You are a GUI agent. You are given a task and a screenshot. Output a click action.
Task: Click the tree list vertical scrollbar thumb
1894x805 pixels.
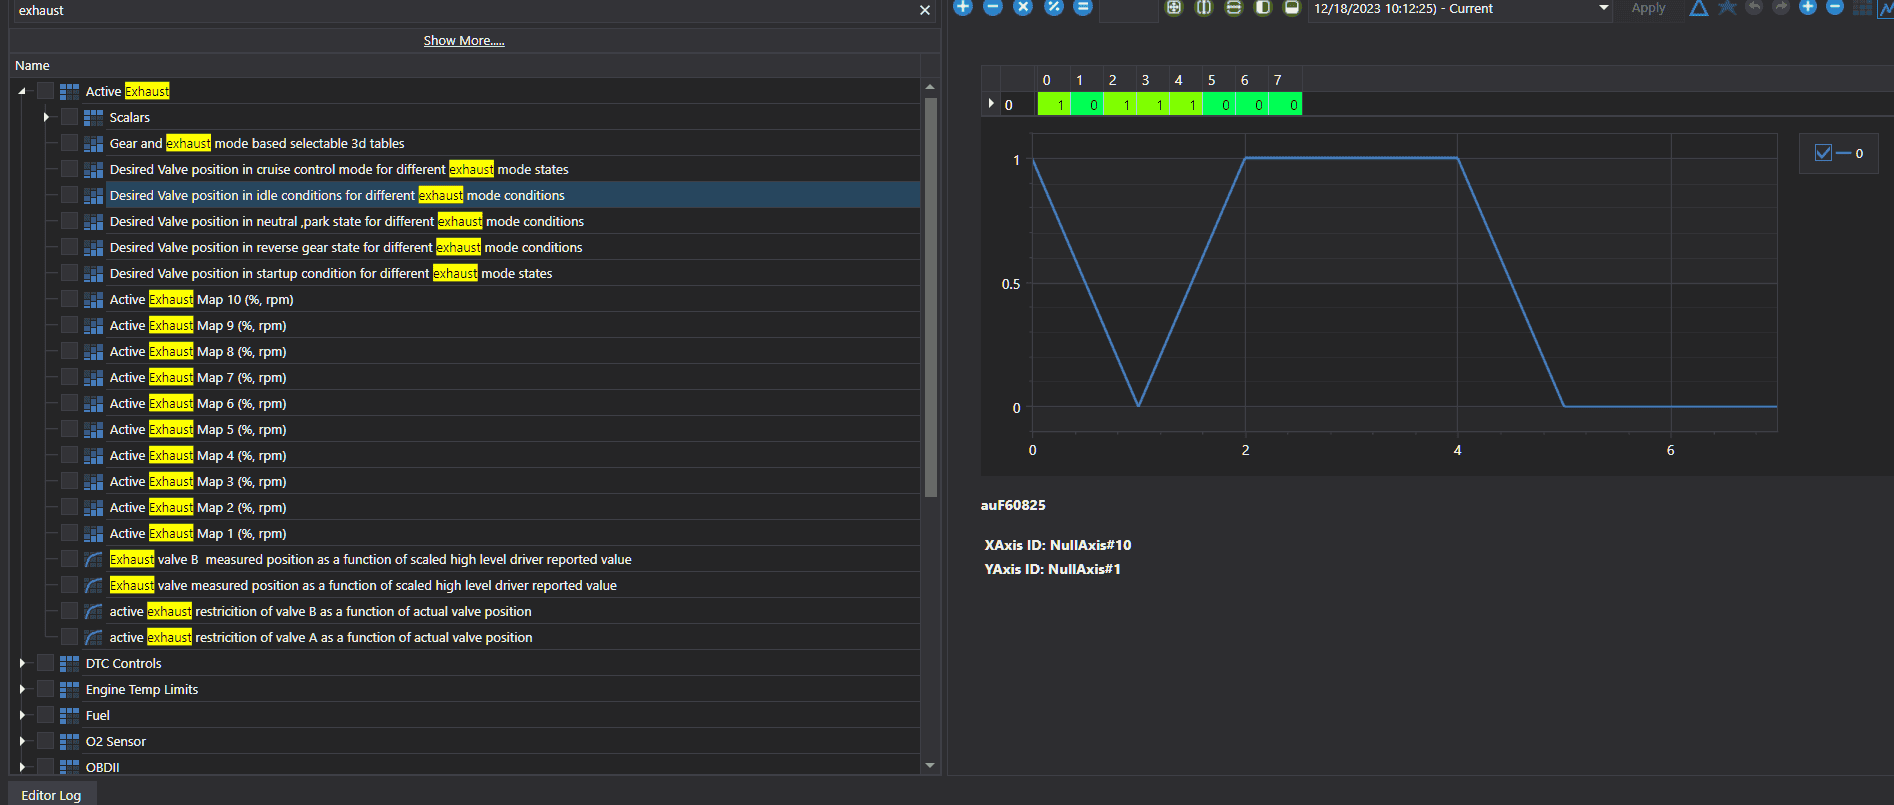coord(930,296)
